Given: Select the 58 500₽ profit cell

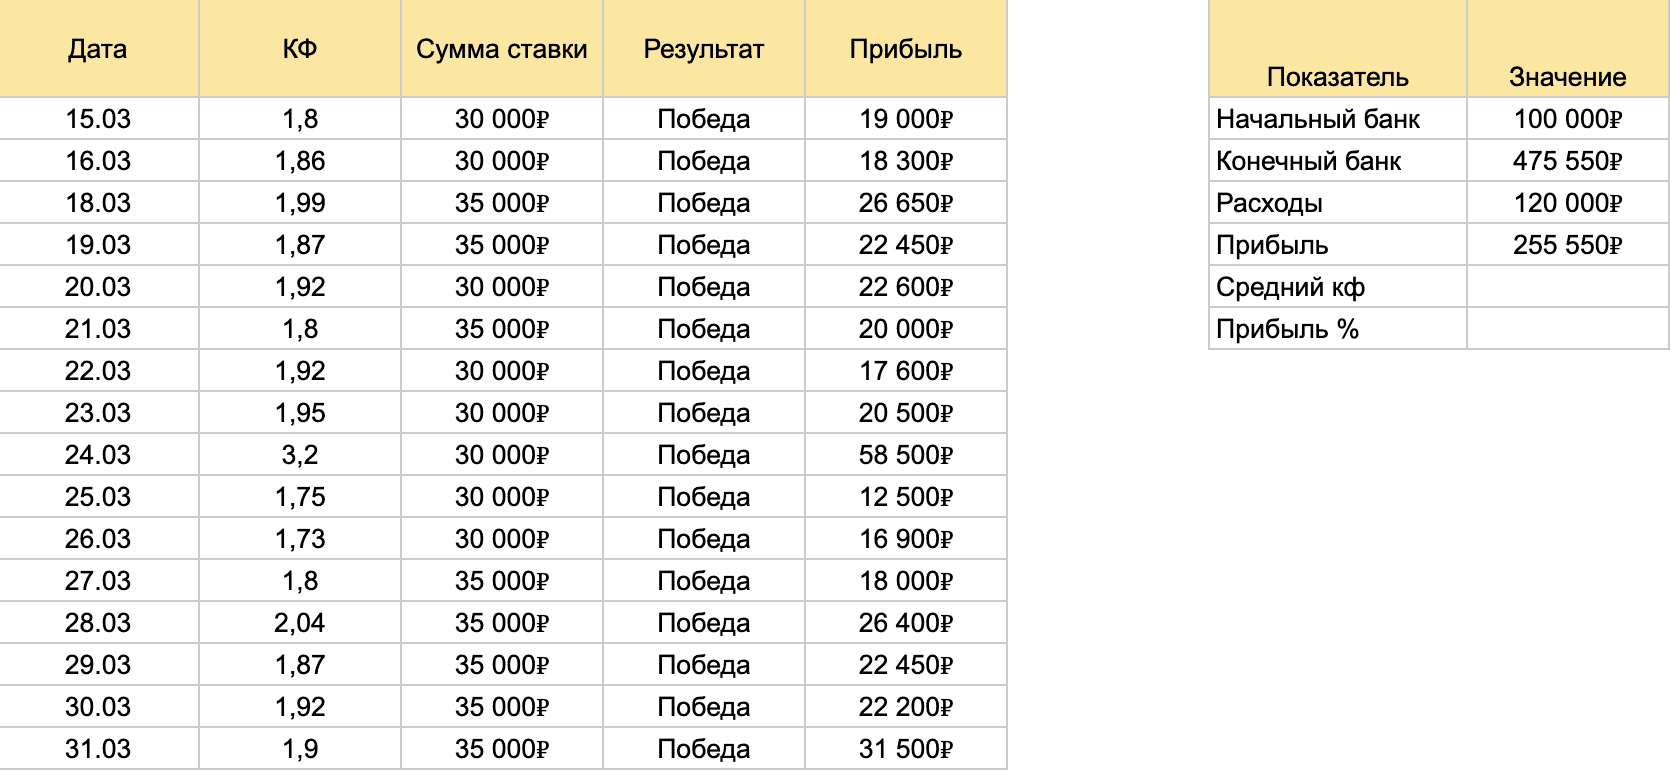Looking at the screenshot, I should tap(905, 455).
